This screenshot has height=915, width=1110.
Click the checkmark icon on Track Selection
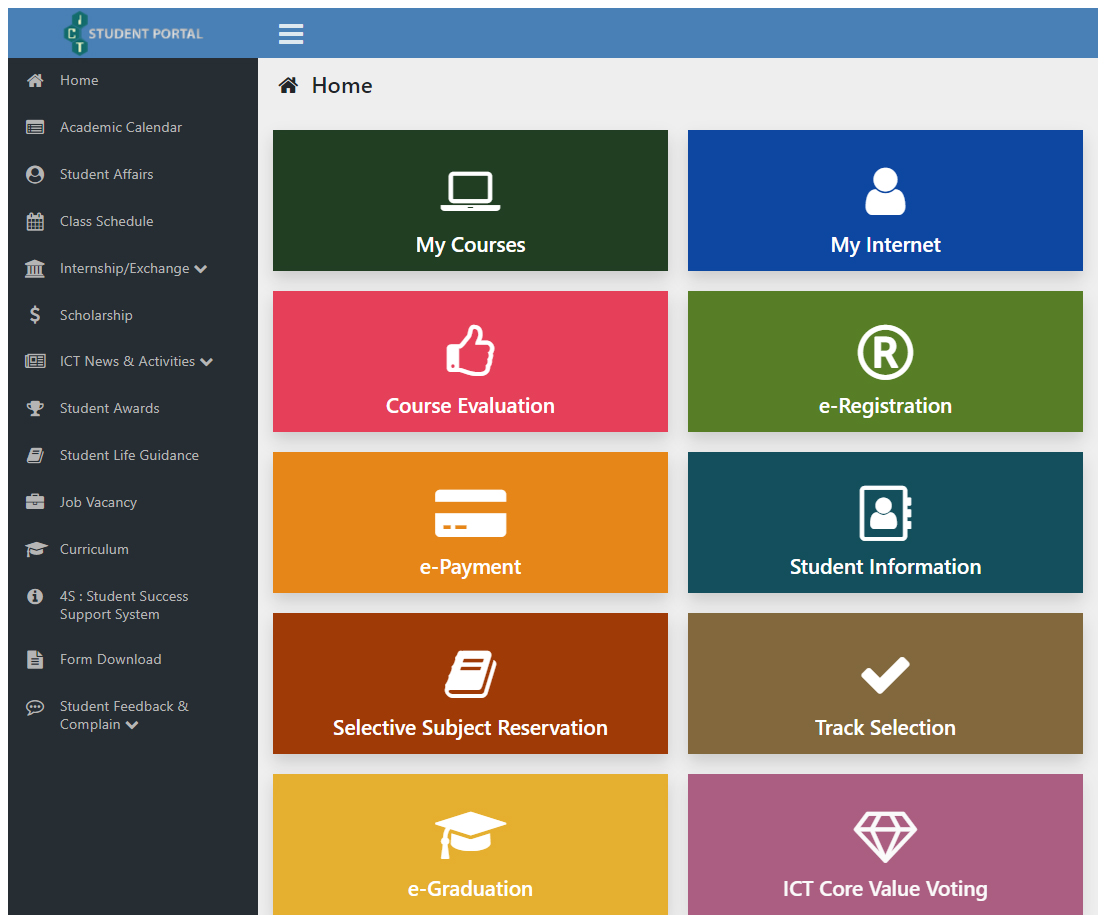coord(885,675)
